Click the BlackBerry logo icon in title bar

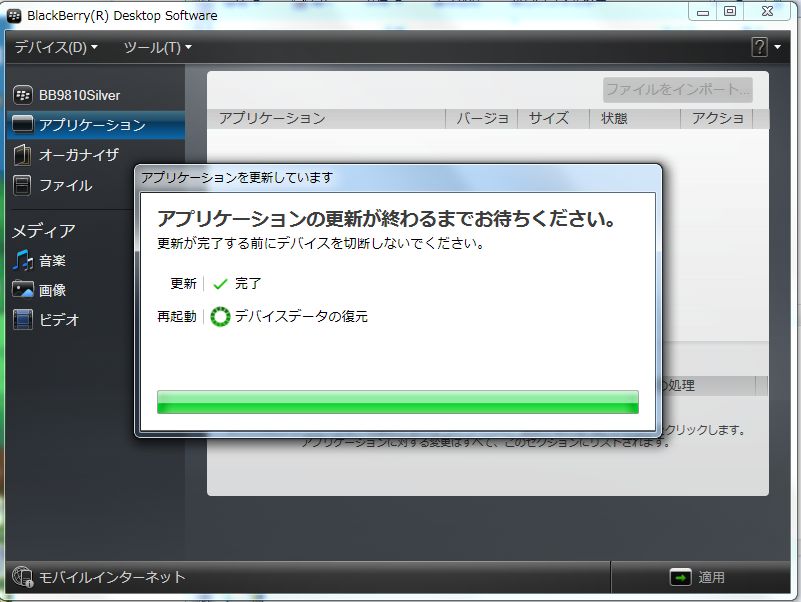(x=14, y=15)
